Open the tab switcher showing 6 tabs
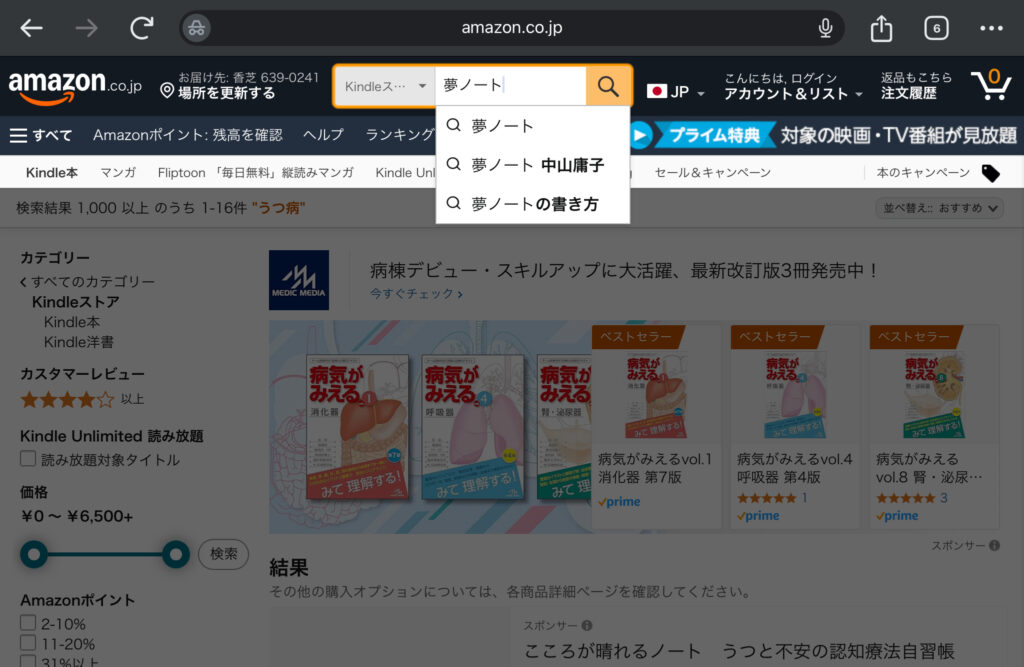This screenshot has height=667, width=1024. (936, 28)
